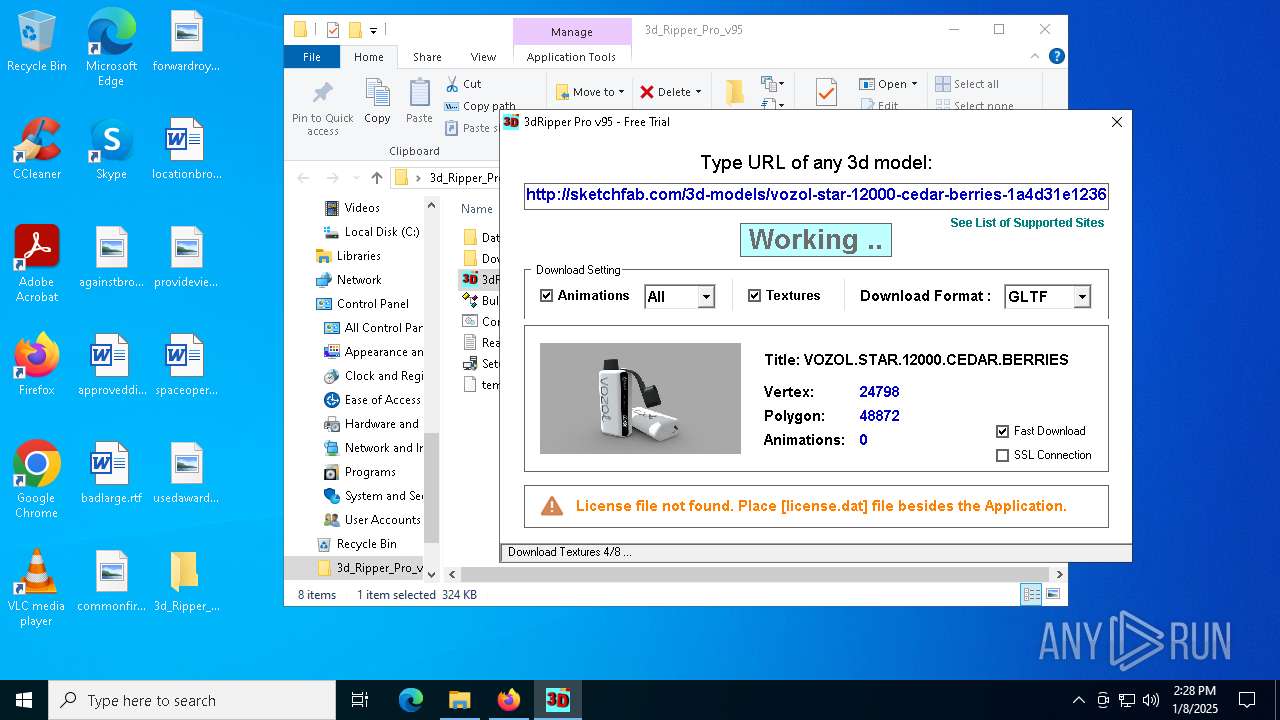The width and height of the screenshot is (1280, 720).
Task: Enable the SSL Connection checkbox
Action: click(1003, 455)
